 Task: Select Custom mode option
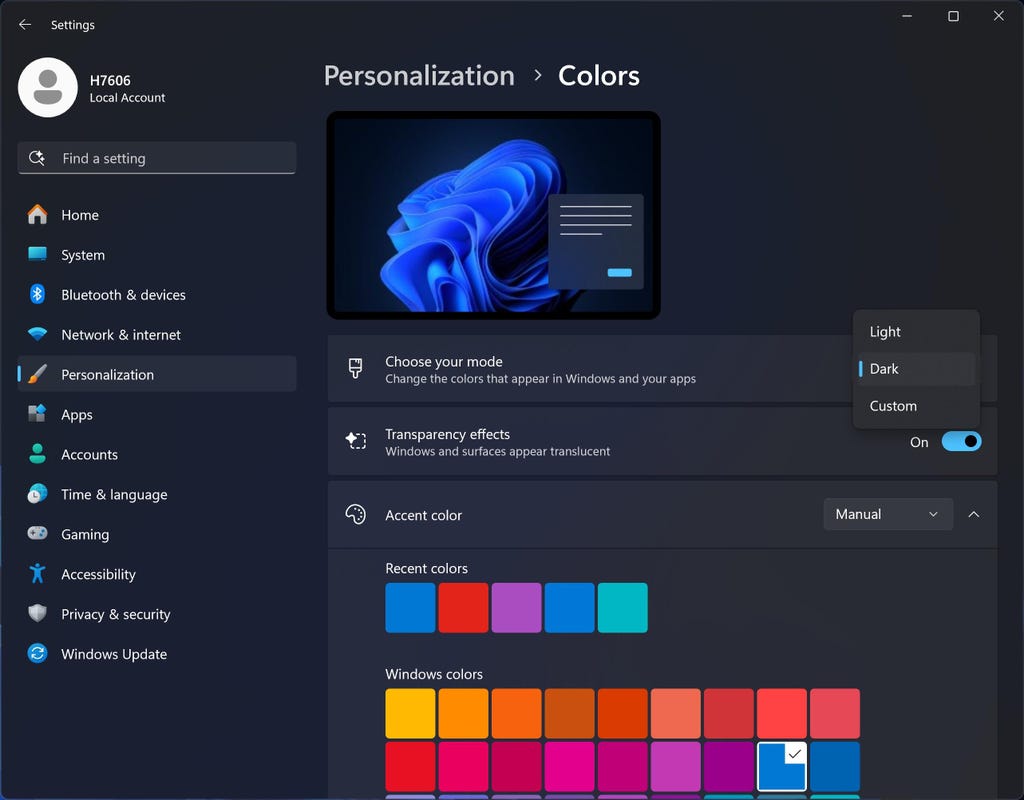point(916,406)
